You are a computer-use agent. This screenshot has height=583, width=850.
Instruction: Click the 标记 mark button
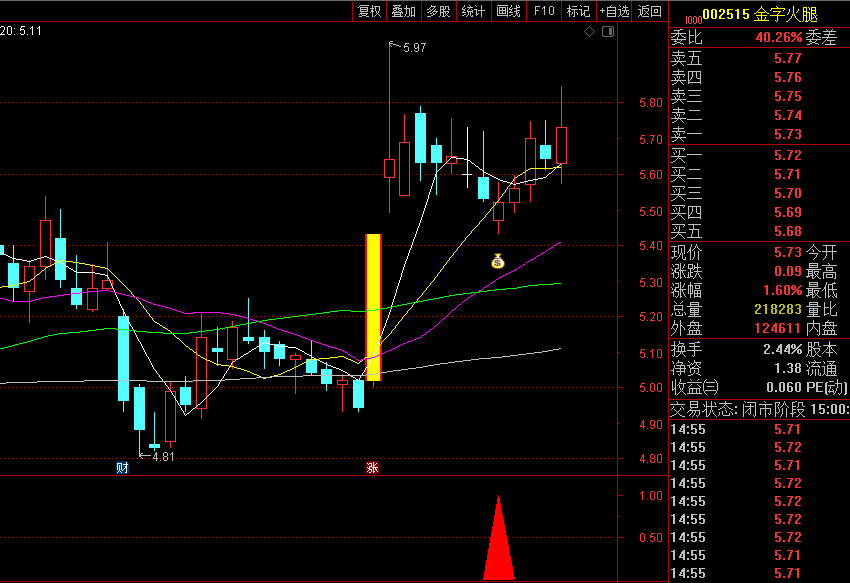coord(578,11)
